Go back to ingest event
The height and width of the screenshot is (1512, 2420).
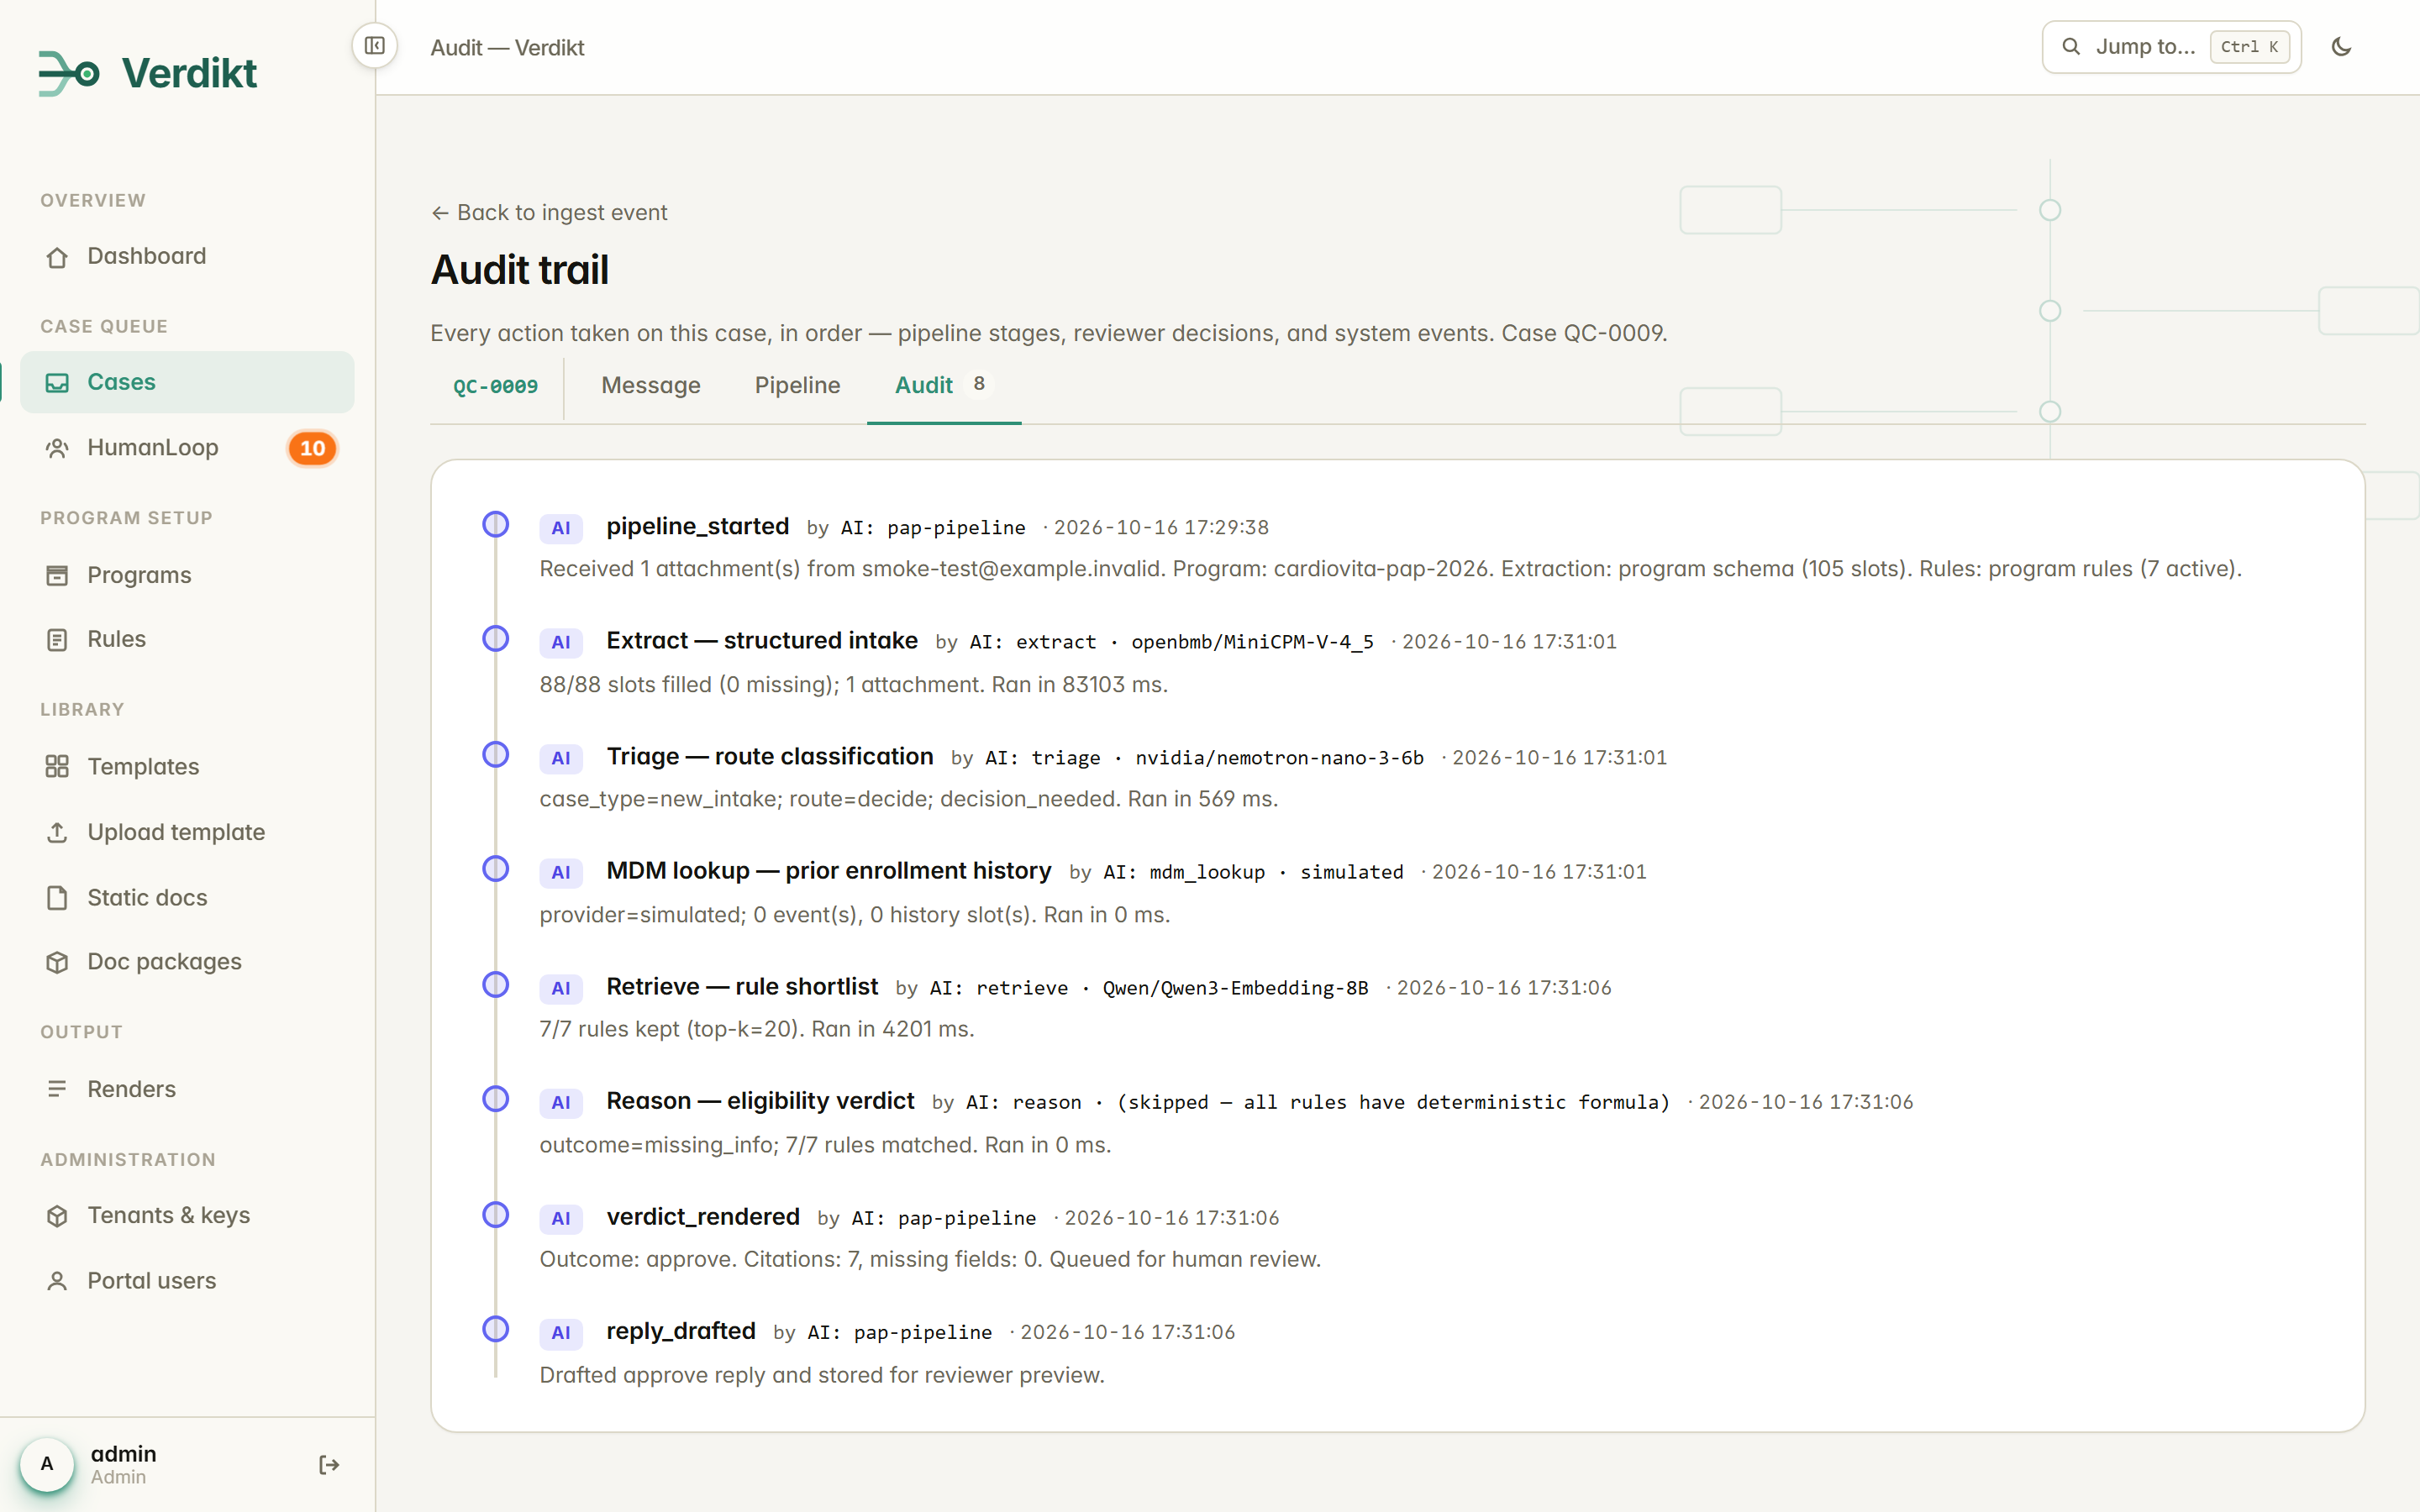[549, 212]
